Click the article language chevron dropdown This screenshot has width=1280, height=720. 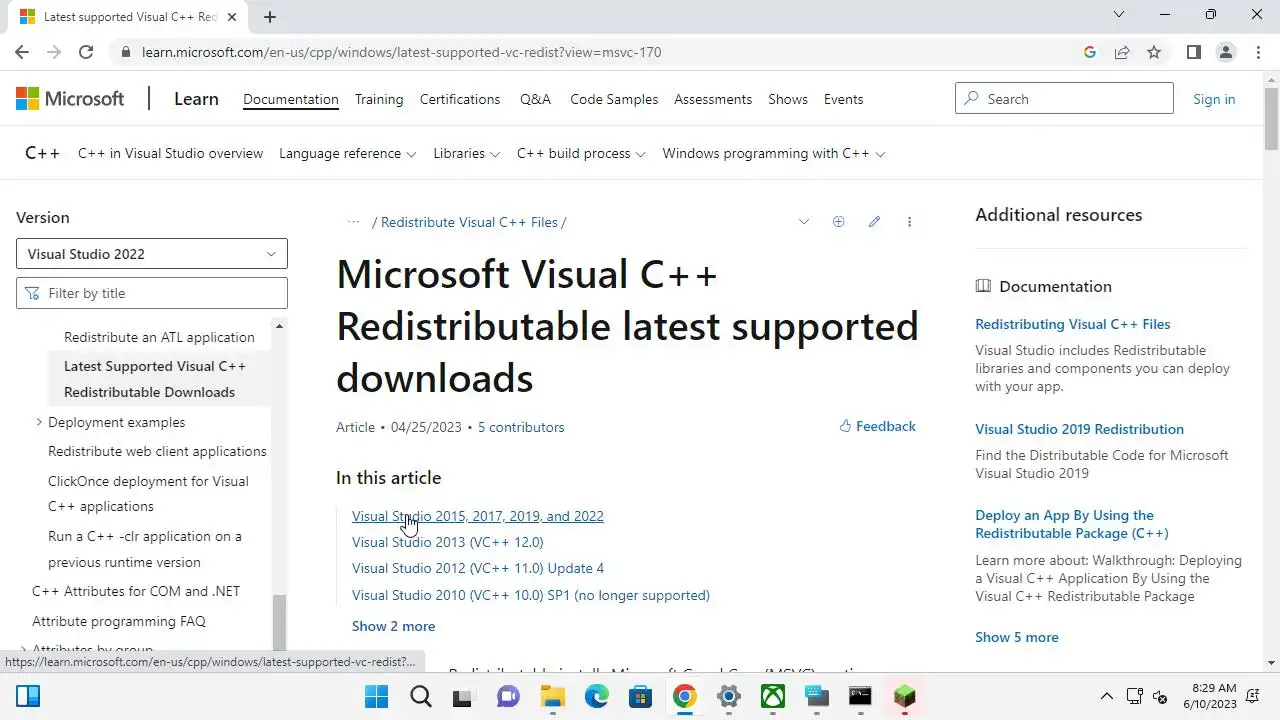click(803, 222)
